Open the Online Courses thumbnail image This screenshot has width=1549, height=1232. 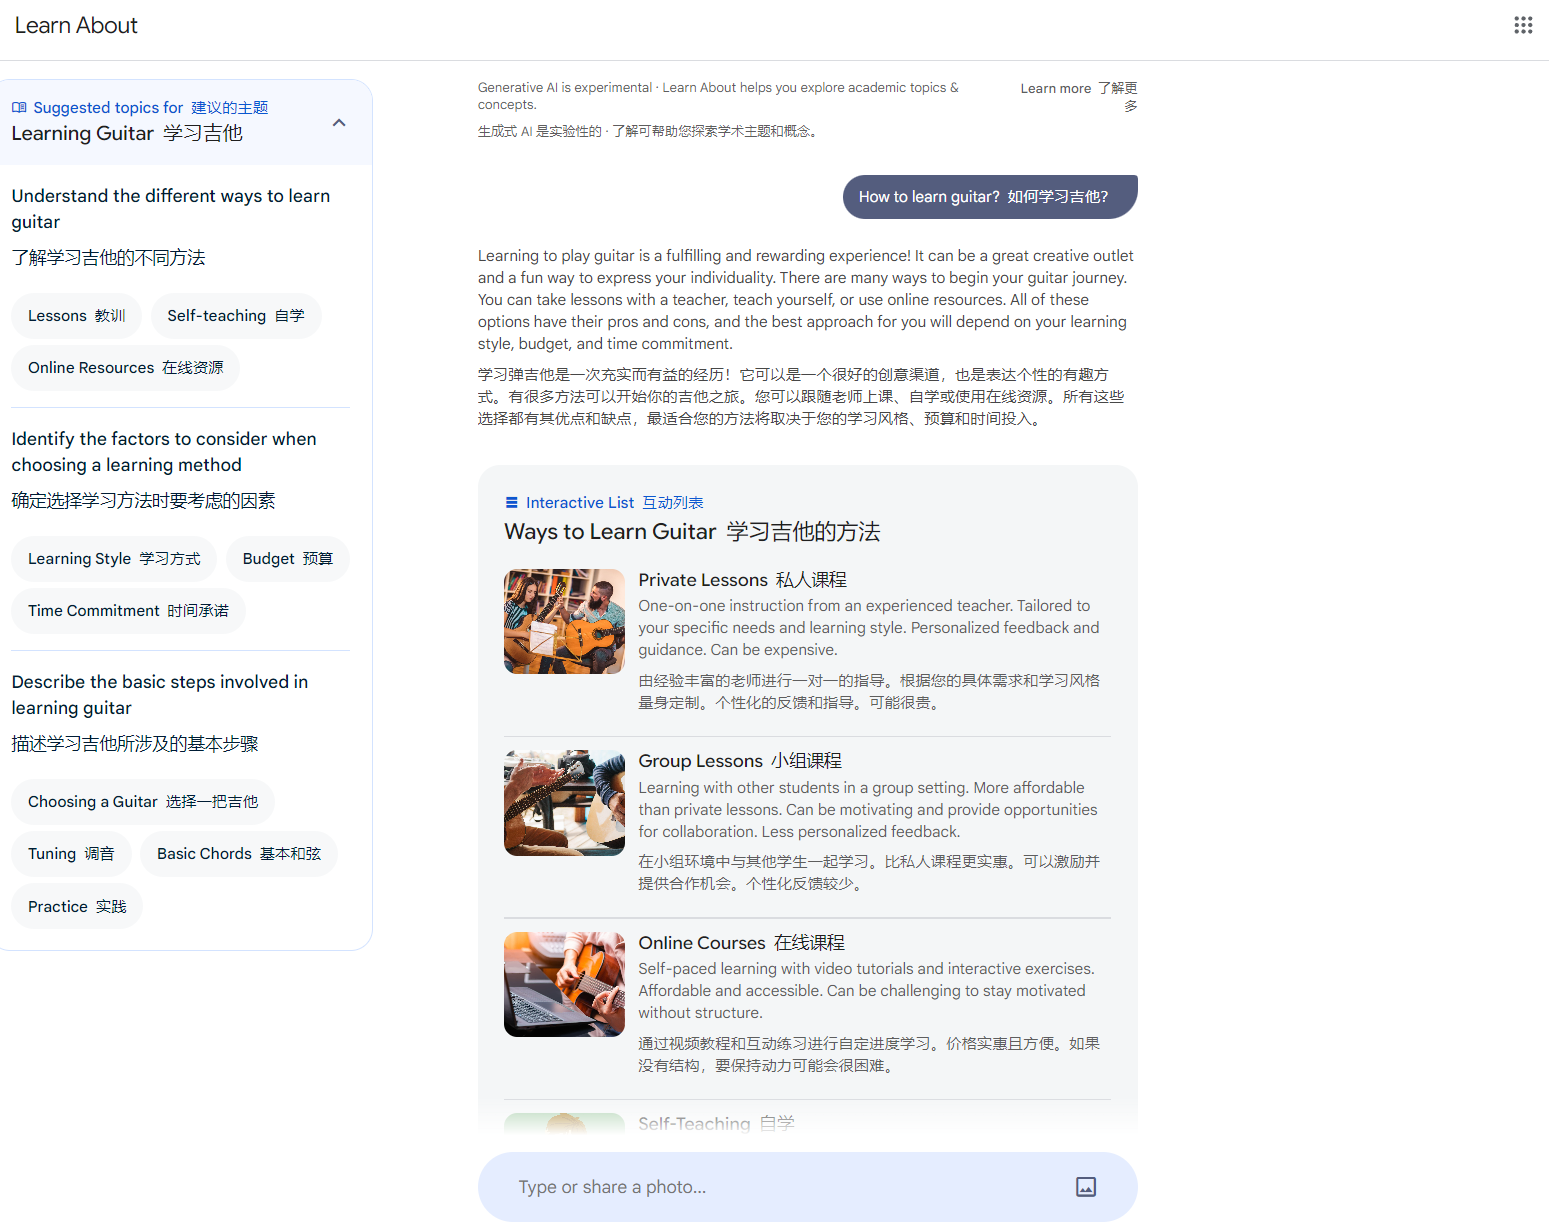click(564, 985)
